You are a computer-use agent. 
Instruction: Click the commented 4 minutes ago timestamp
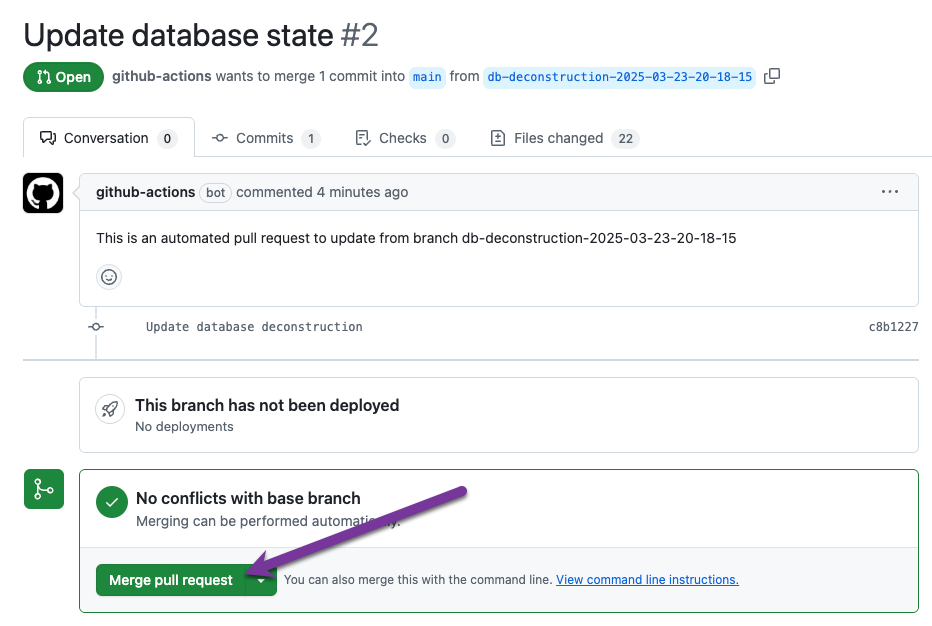pos(322,192)
